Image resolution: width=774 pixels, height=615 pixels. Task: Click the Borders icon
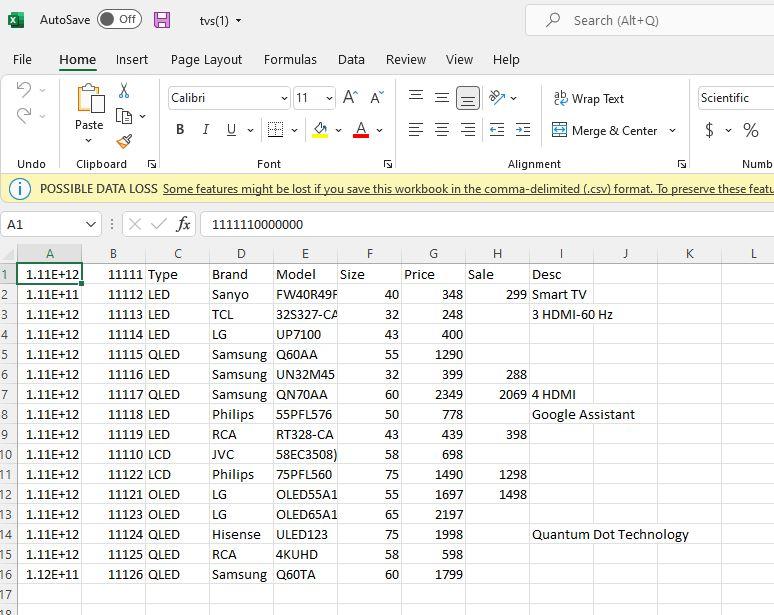tap(275, 130)
